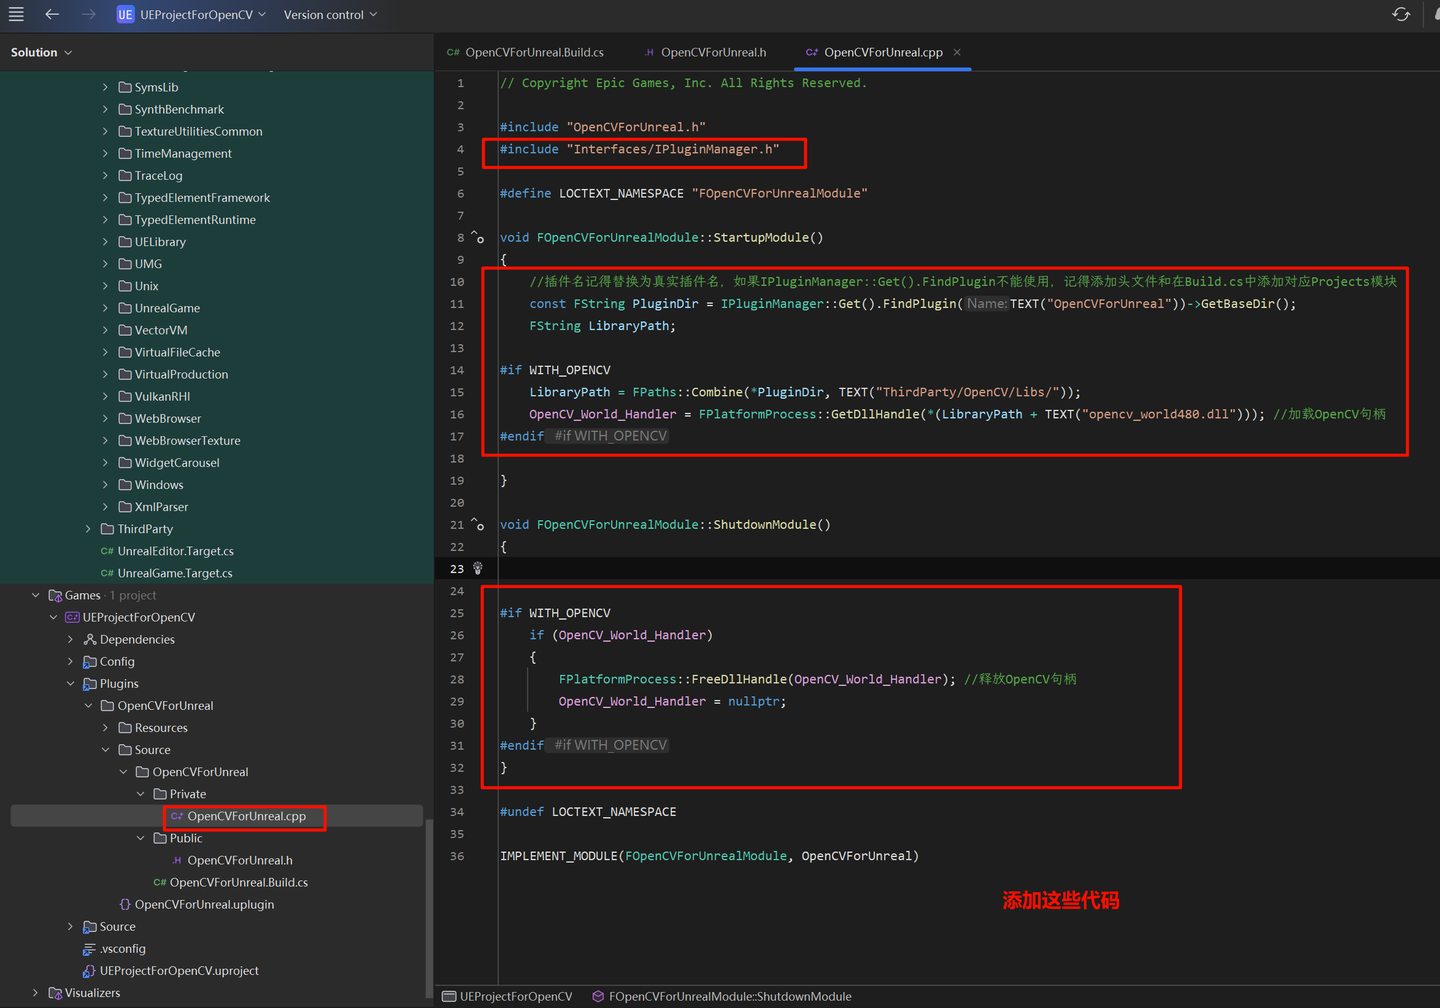Open the hamburger main menu

click(16, 14)
